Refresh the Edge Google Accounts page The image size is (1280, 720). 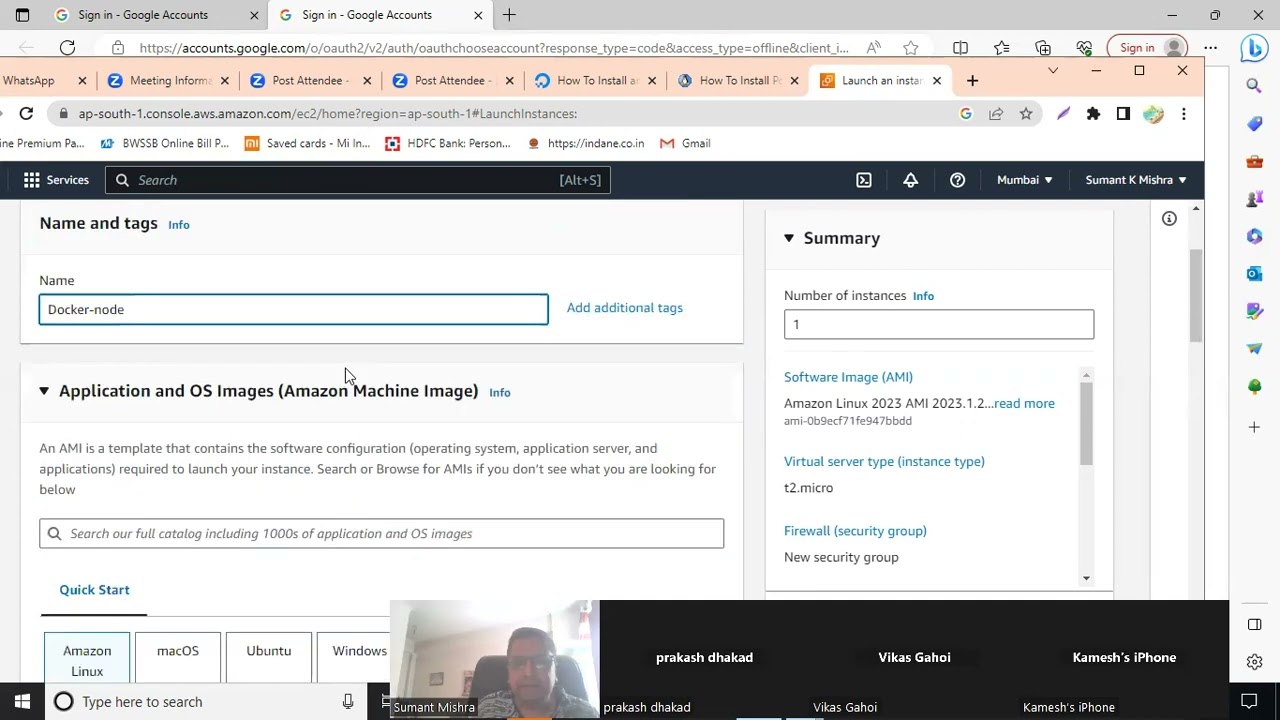67,48
